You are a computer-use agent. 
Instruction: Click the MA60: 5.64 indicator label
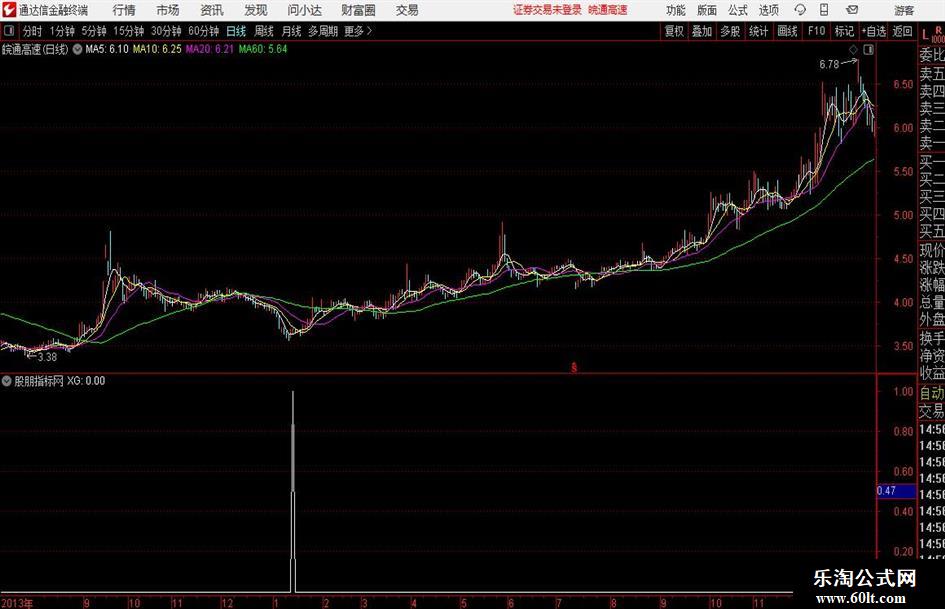pos(263,49)
